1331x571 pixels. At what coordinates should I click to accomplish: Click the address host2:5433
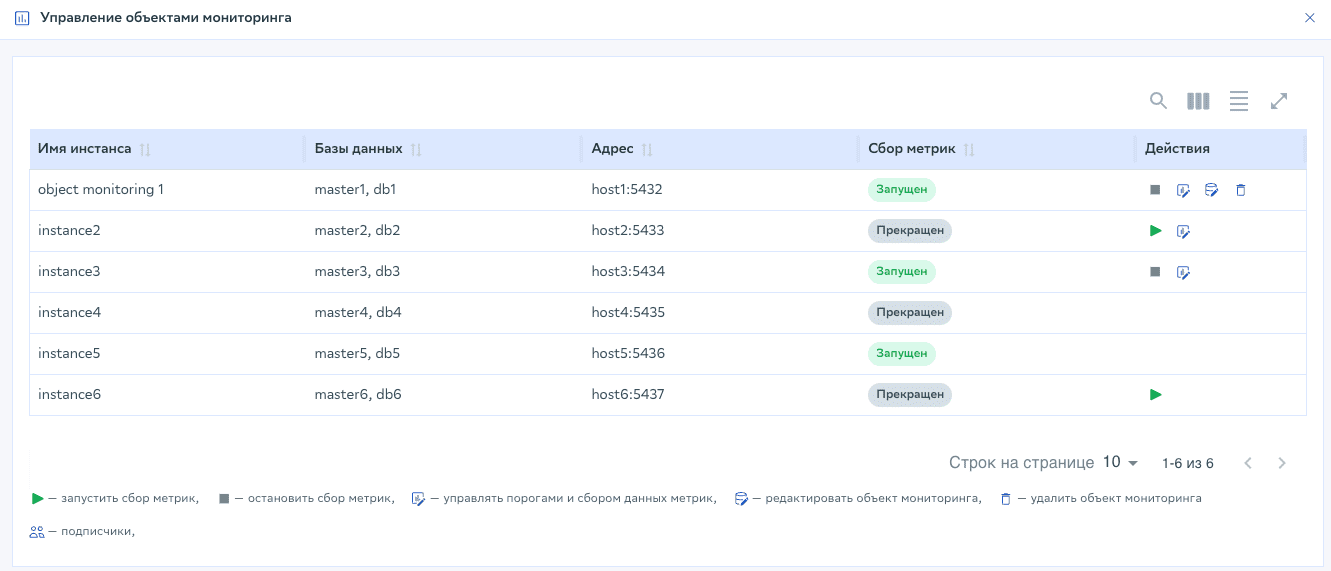tap(628, 230)
